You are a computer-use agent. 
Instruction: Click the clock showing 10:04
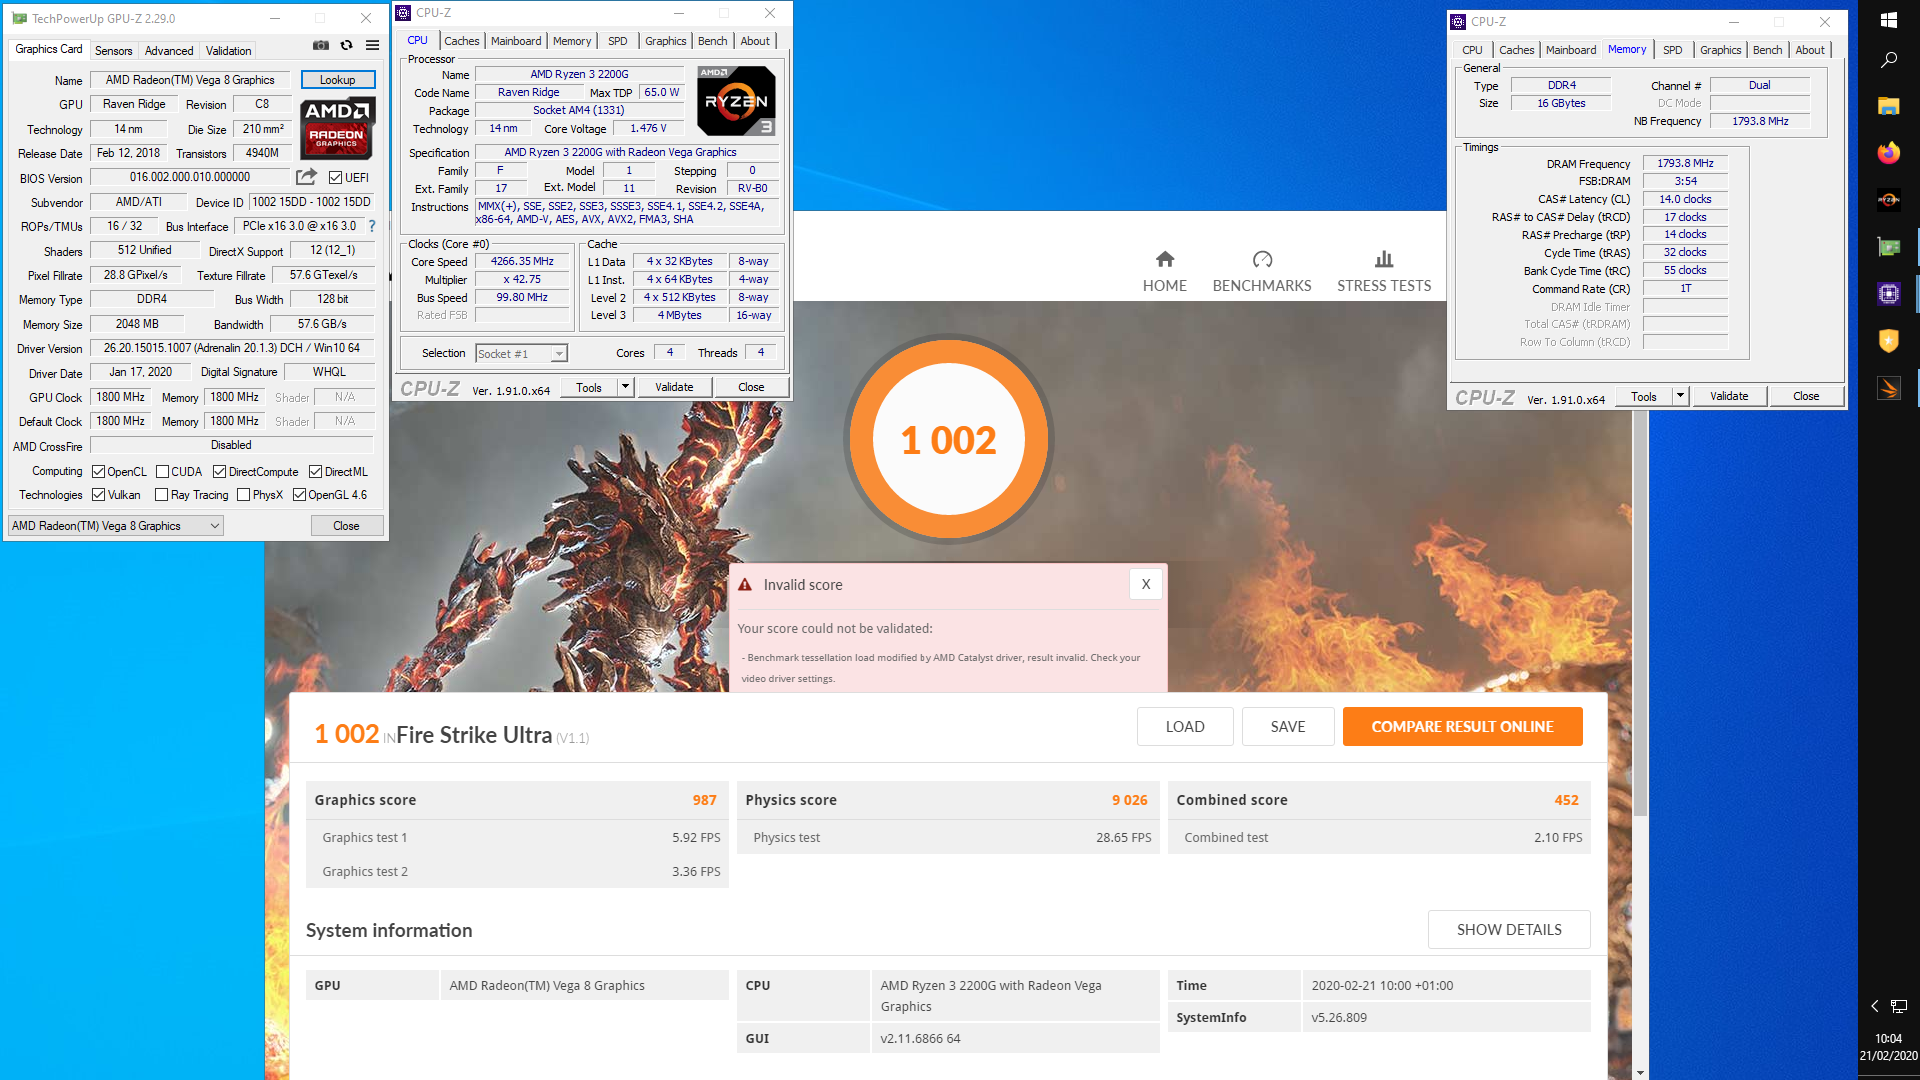pyautogui.click(x=1889, y=1039)
